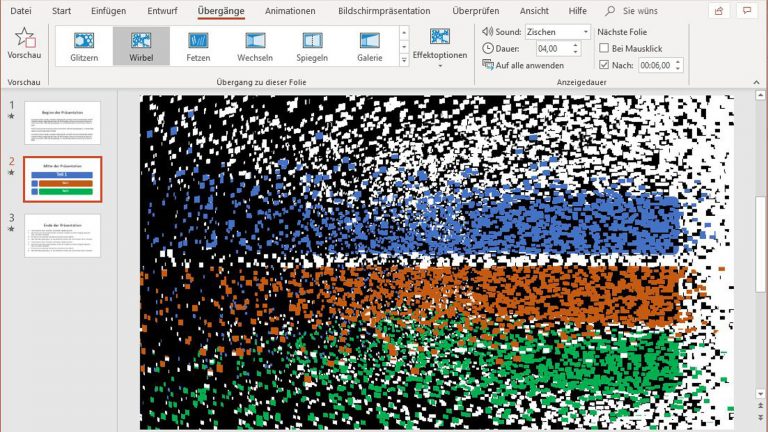This screenshot has height=432, width=768.
Task: Select the Wirbel transition effect
Action: coord(141,46)
